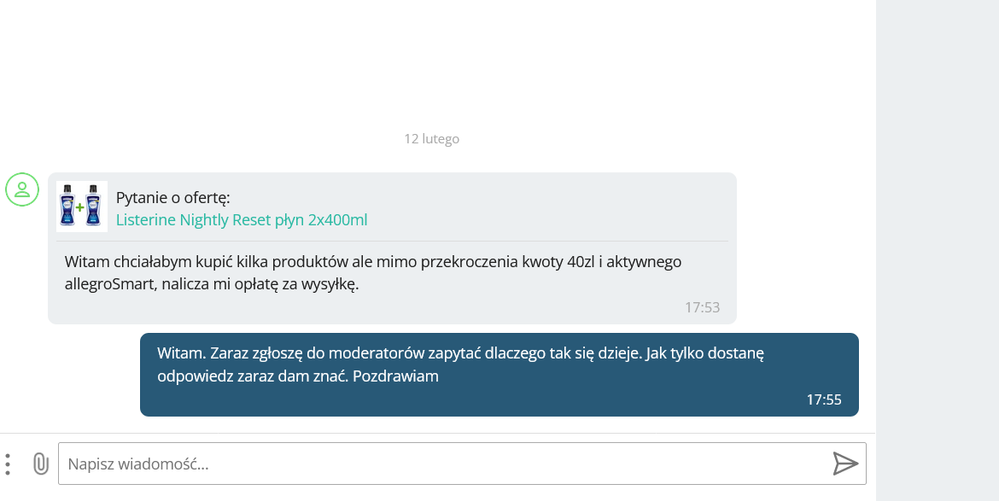Image resolution: width=999 pixels, height=501 pixels.
Task: Open the Listerine product thumbnail image
Action: tap(82, 206)
